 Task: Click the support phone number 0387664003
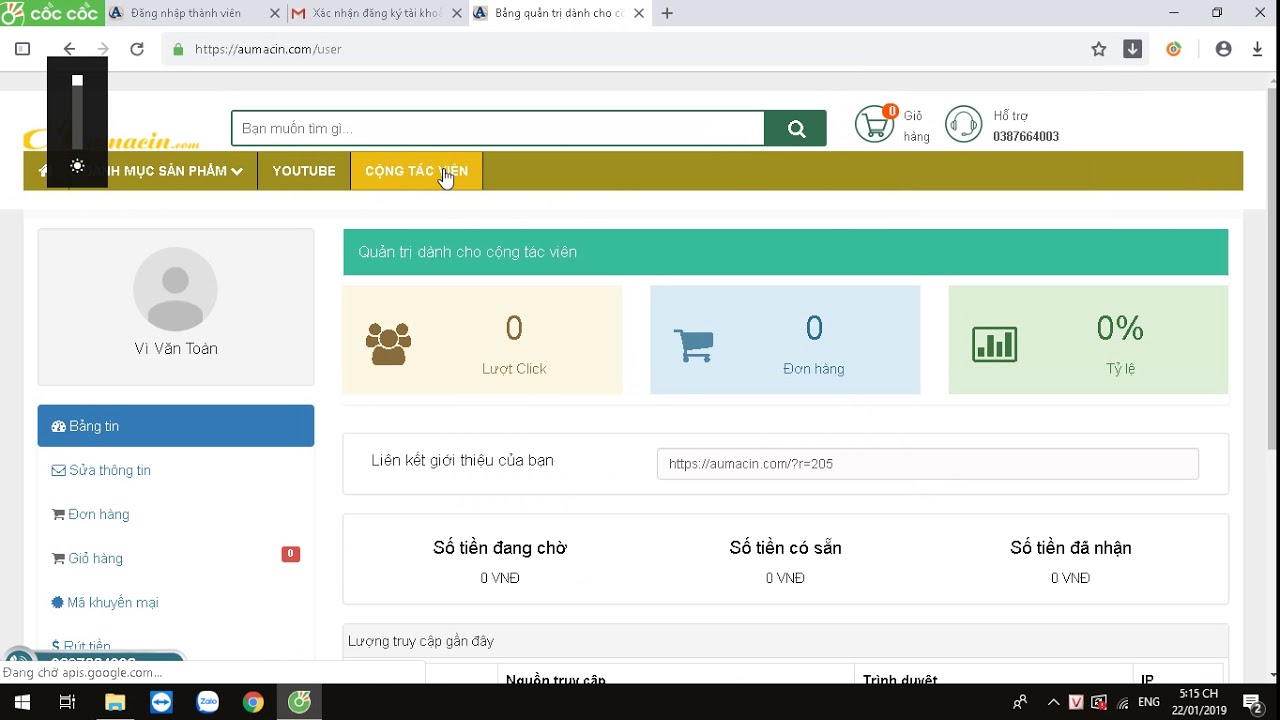click(1026, 136)
